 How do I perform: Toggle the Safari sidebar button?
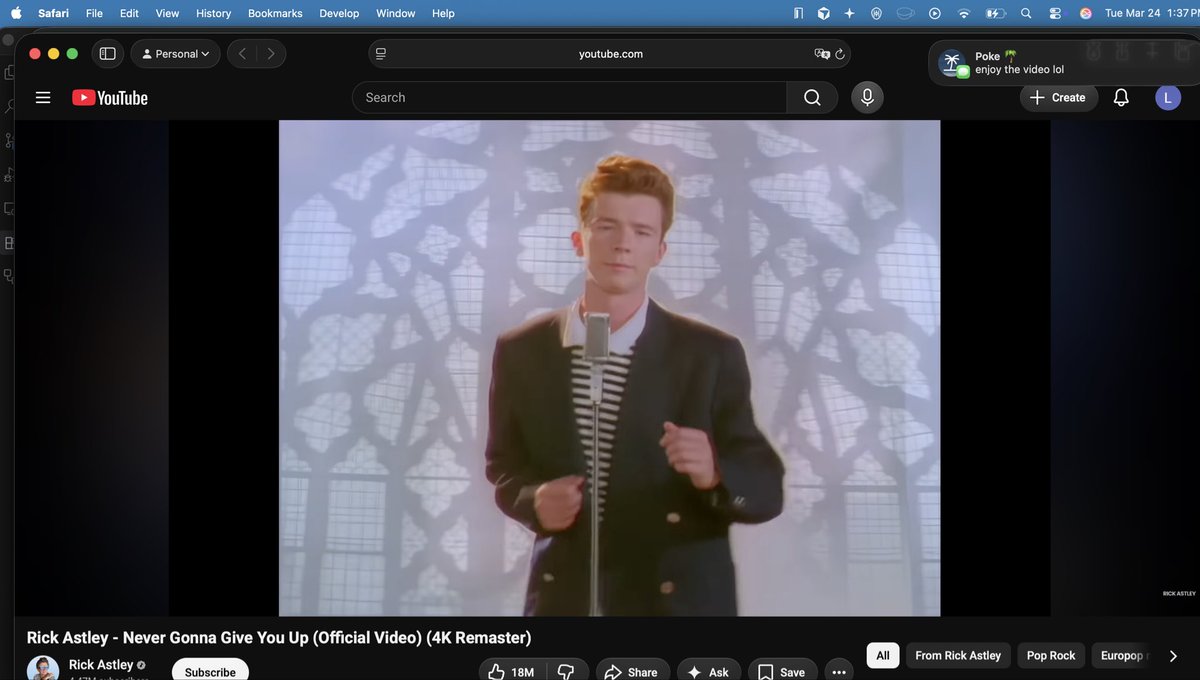108,54
